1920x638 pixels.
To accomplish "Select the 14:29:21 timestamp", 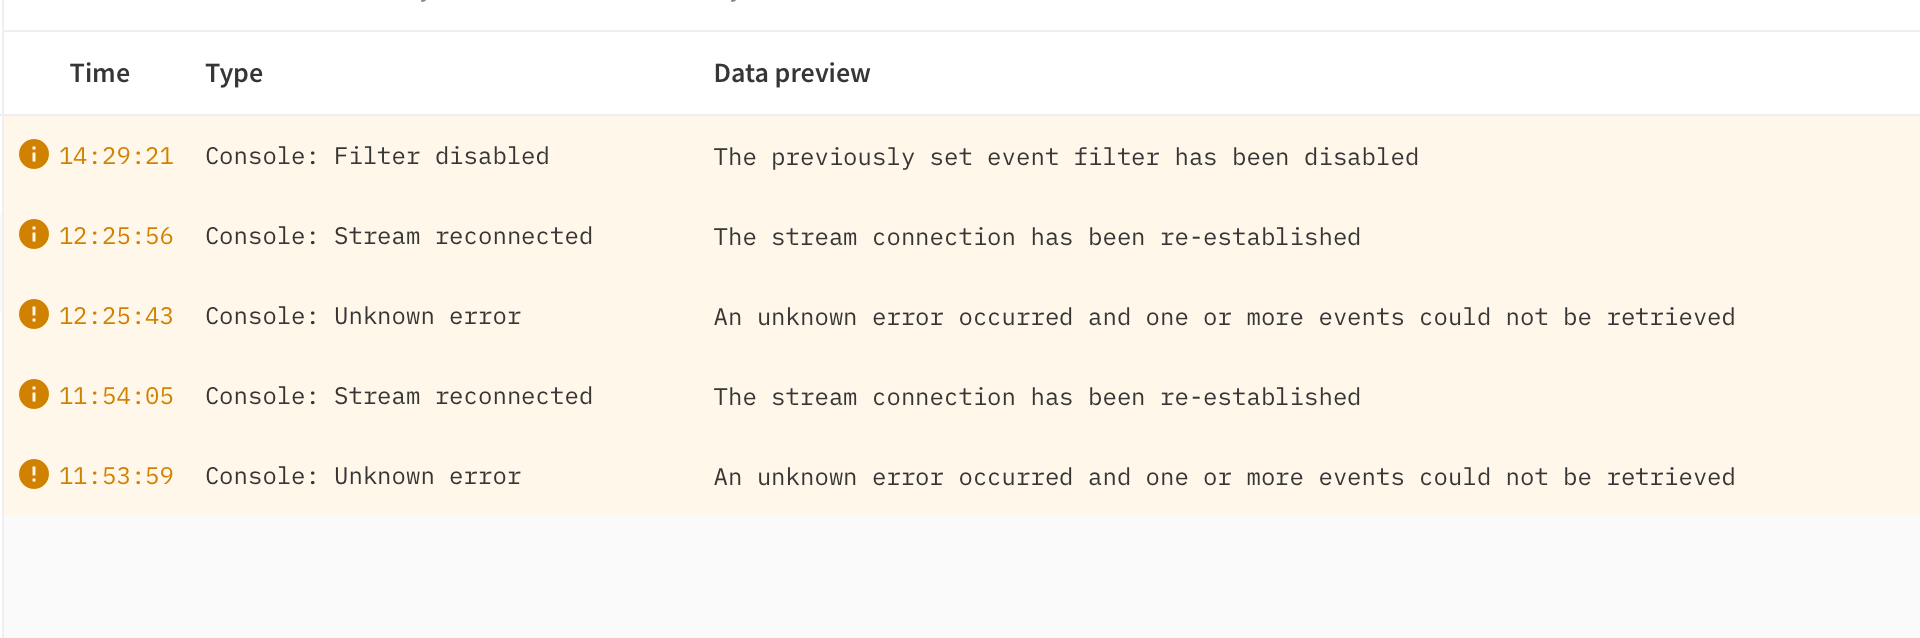I will point(116,156).
